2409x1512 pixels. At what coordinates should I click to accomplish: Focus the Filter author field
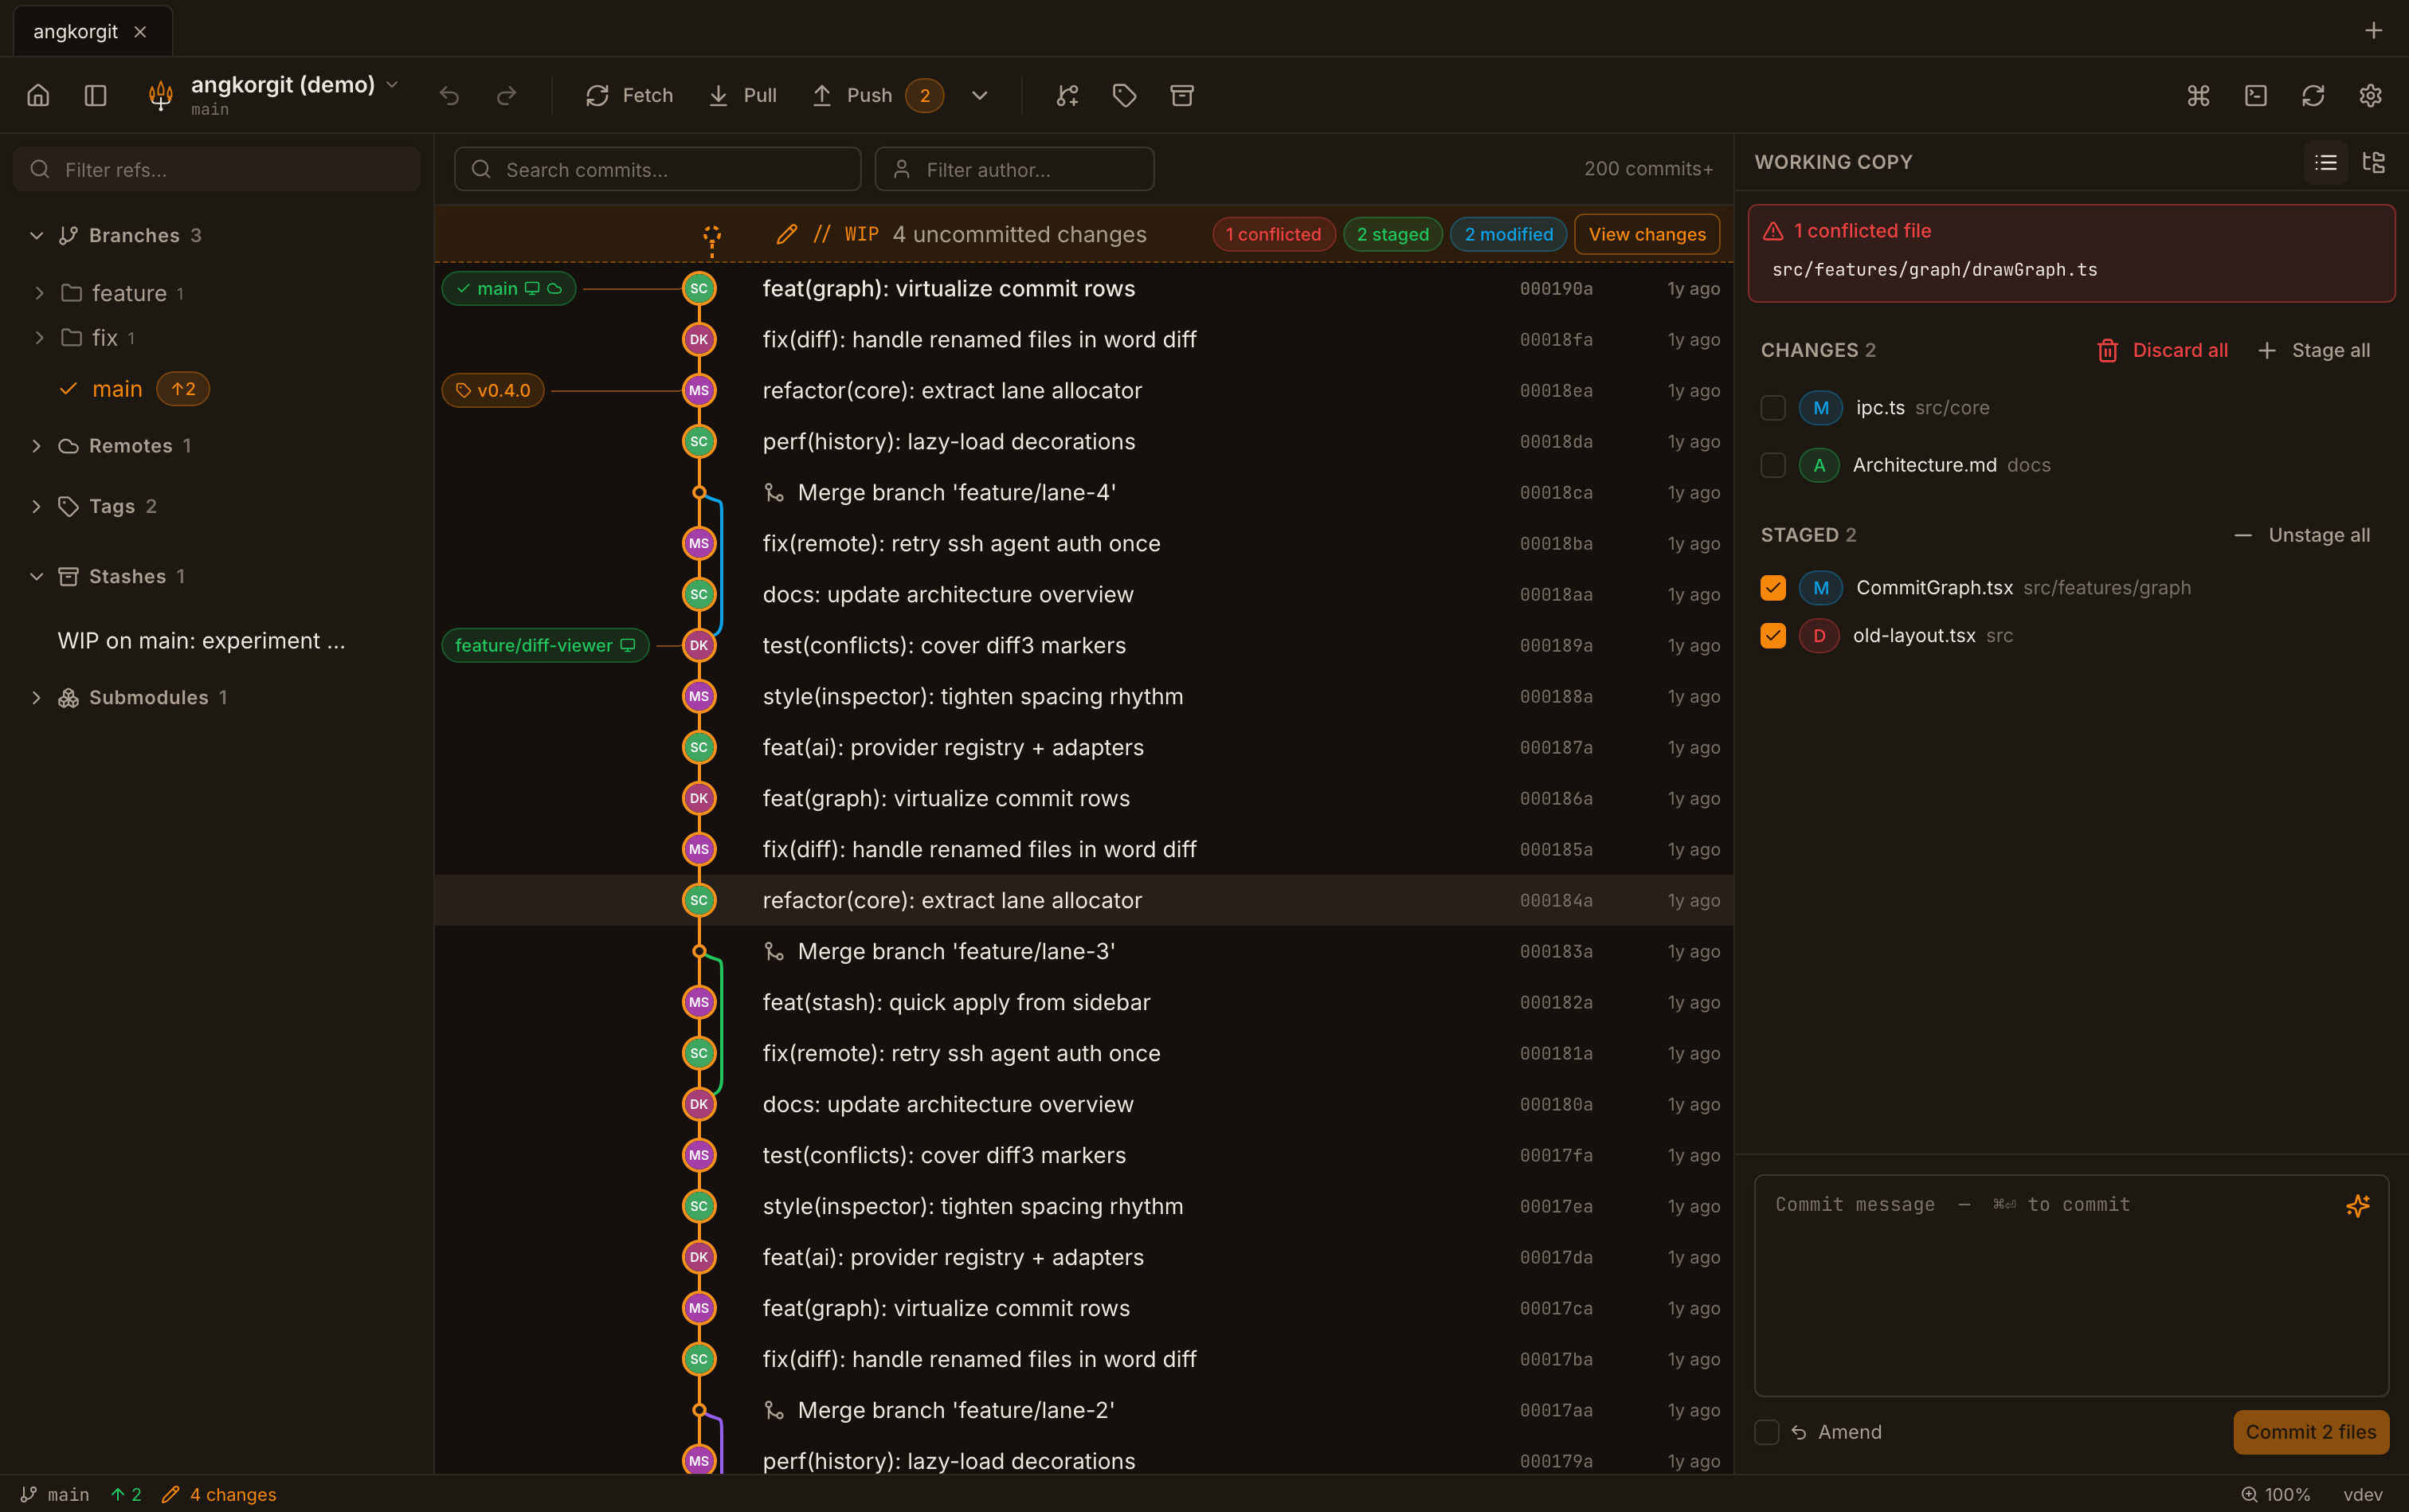tap(1014, 169)
